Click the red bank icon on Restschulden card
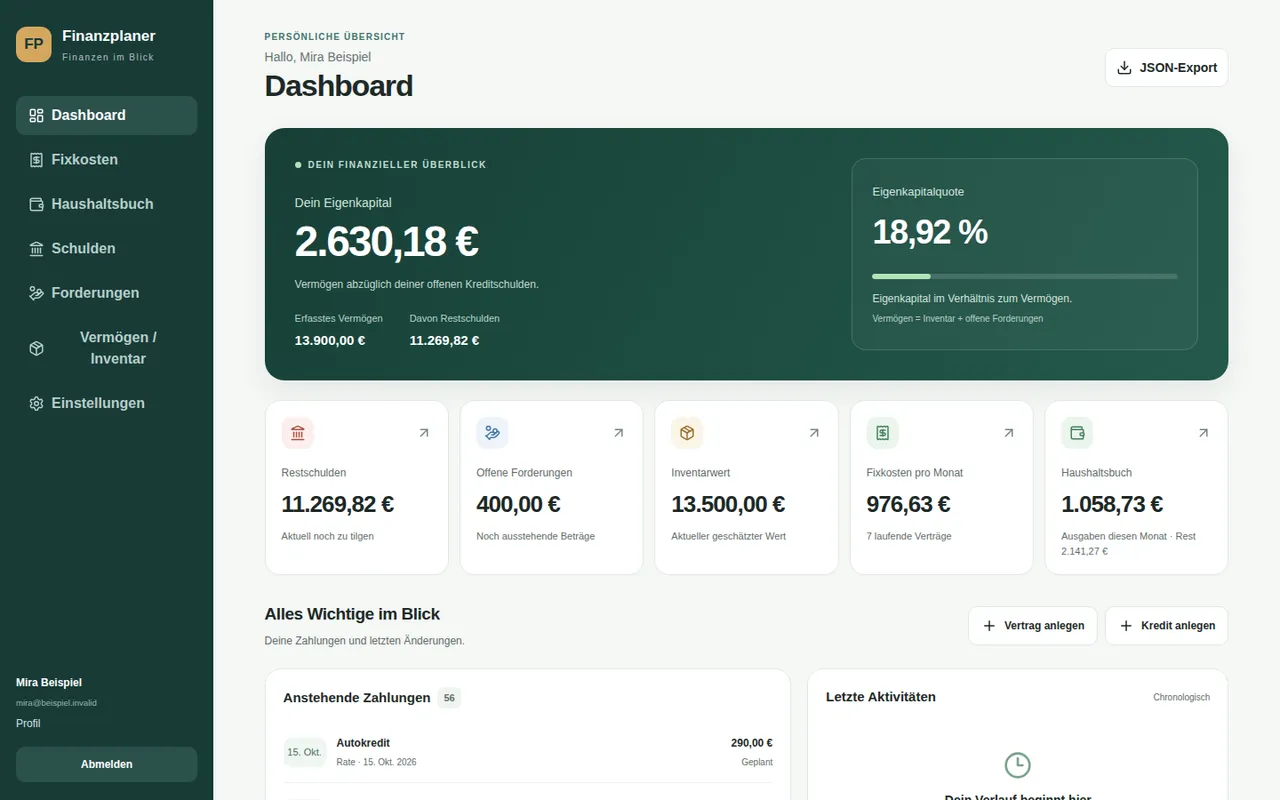 pyautogui.click(x=298, y=433)
